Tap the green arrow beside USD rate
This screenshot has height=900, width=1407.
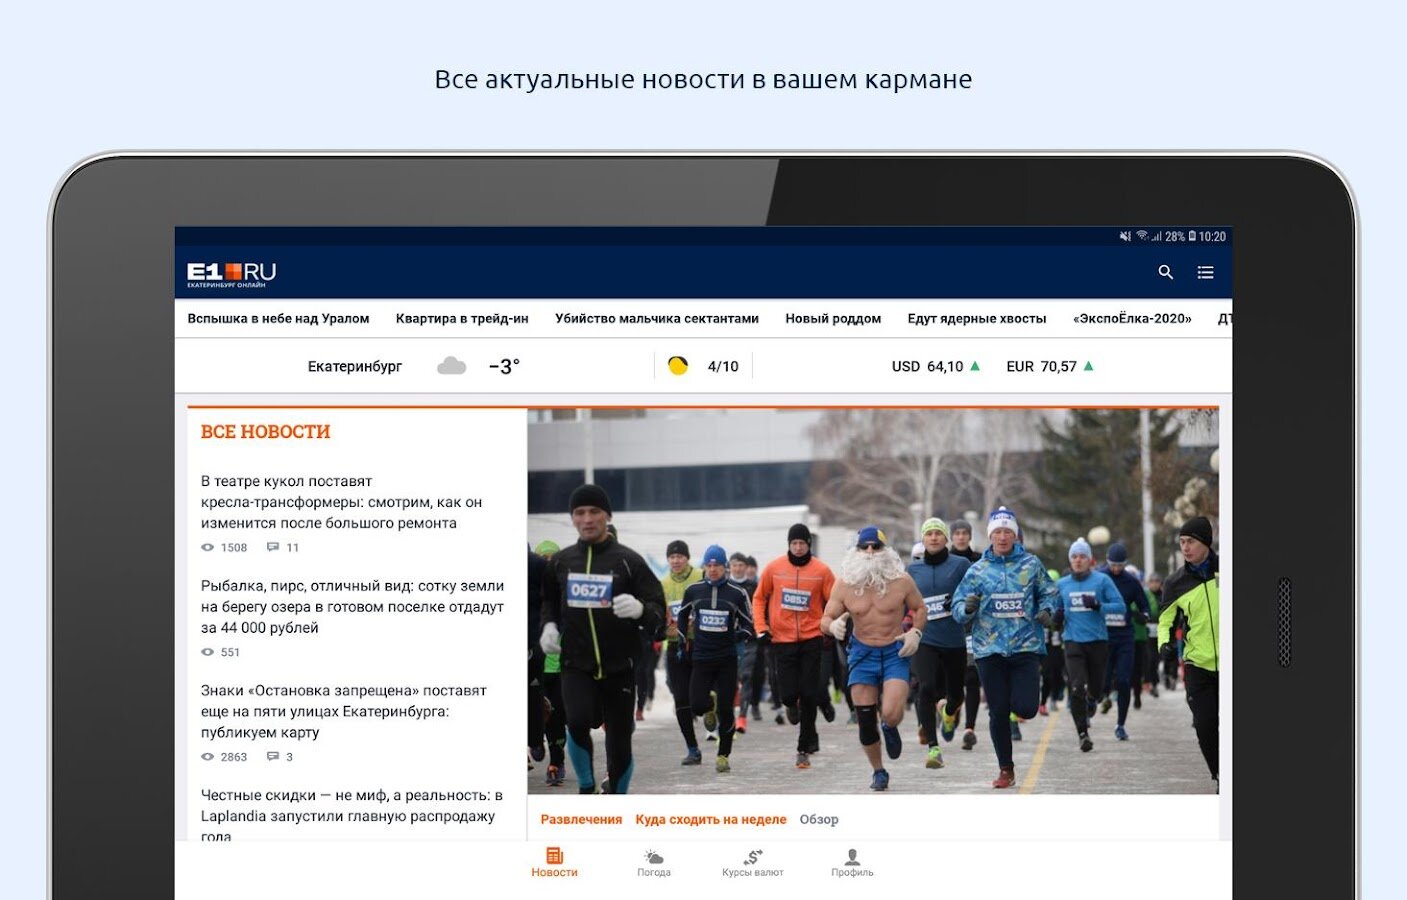tap(975, 366)
